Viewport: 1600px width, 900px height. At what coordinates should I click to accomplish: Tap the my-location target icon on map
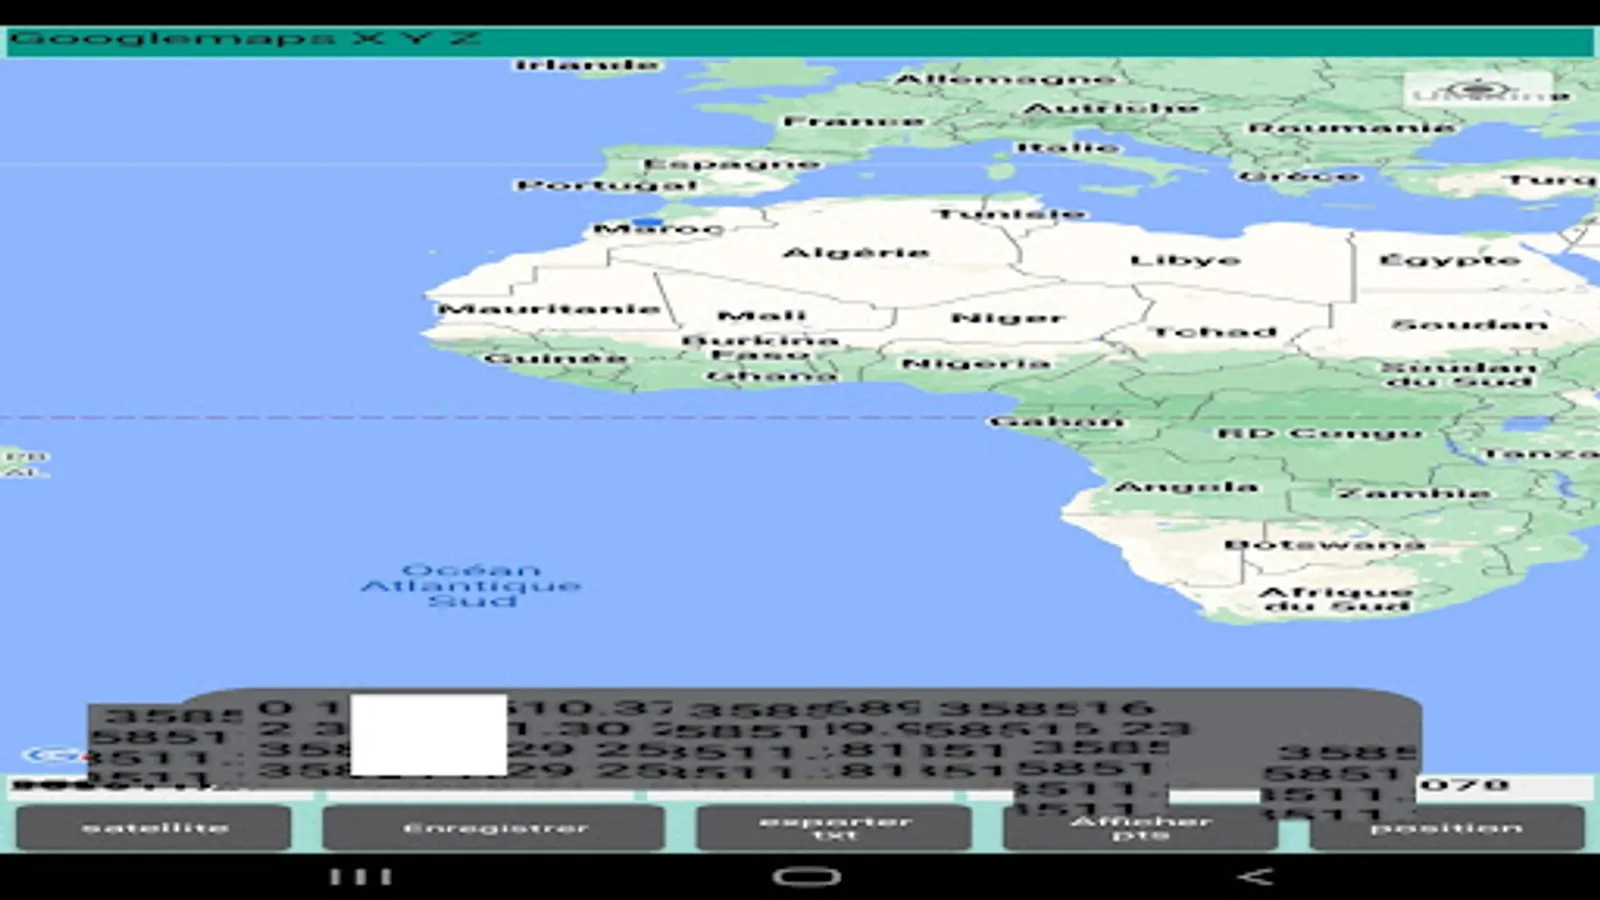point(1479,90)
